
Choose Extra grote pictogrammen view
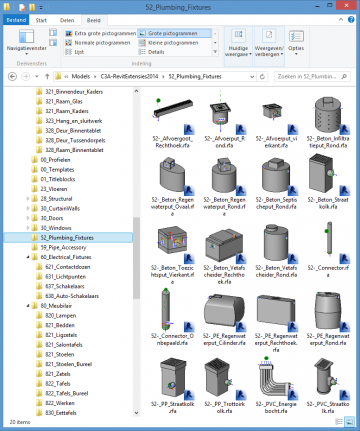(x=101, y=33)
